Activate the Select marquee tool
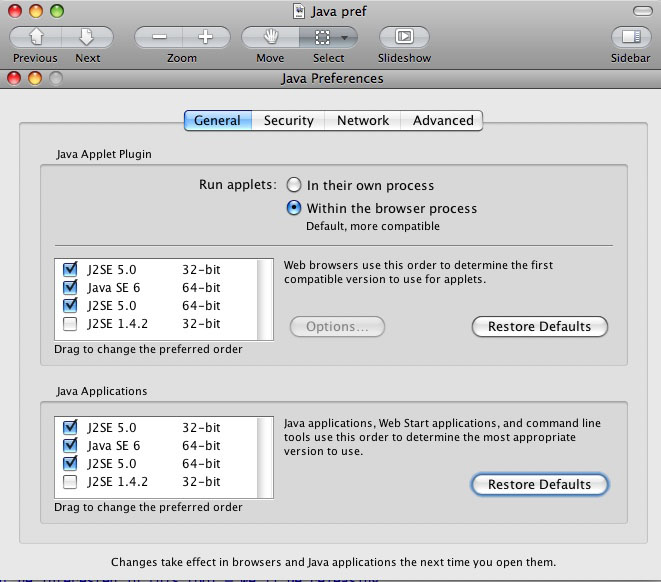 (322, 37)
